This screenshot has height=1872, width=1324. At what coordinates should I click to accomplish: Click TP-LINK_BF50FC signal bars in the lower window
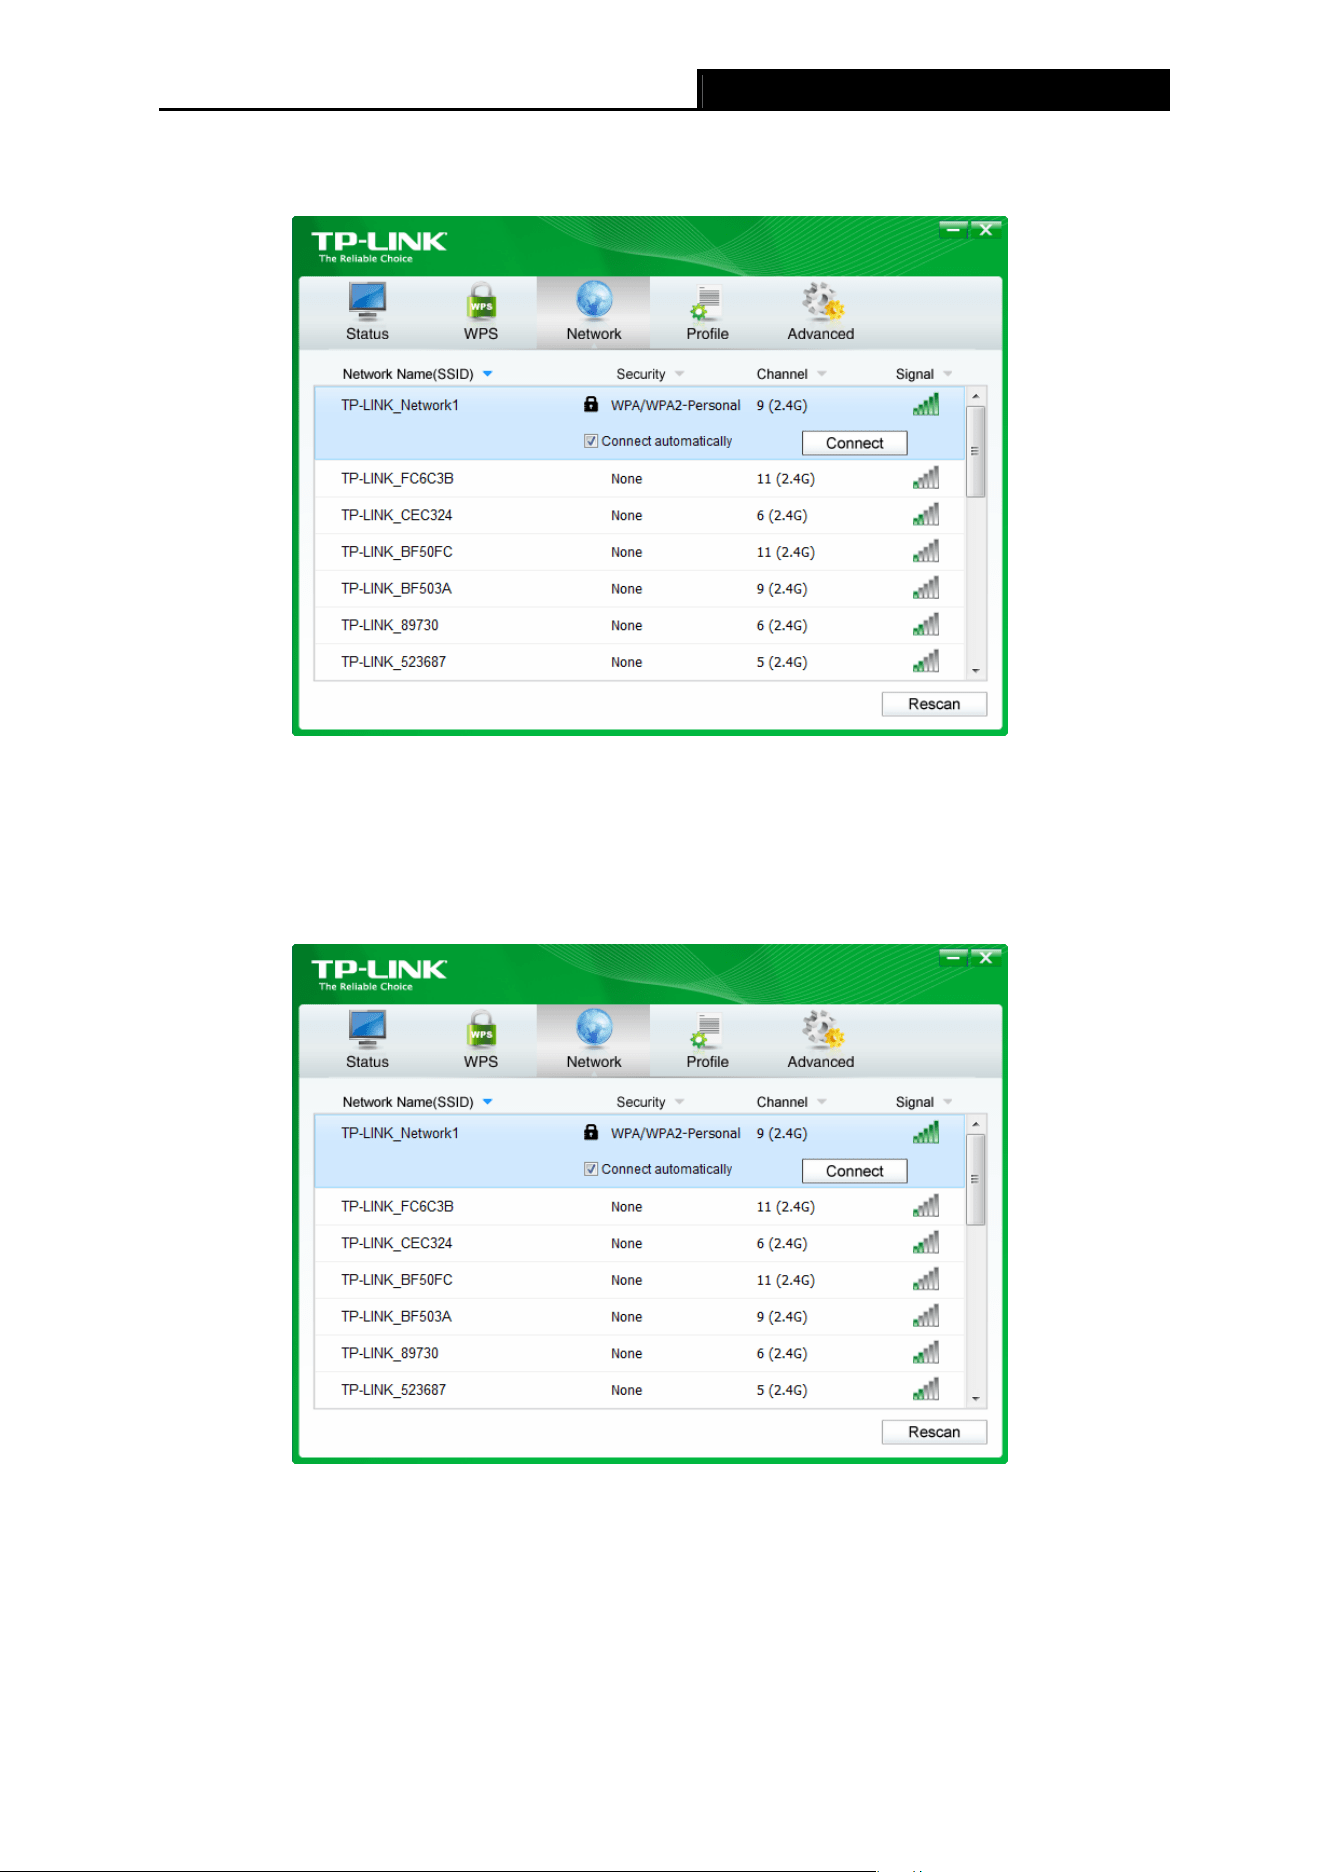click(926, 1279)
